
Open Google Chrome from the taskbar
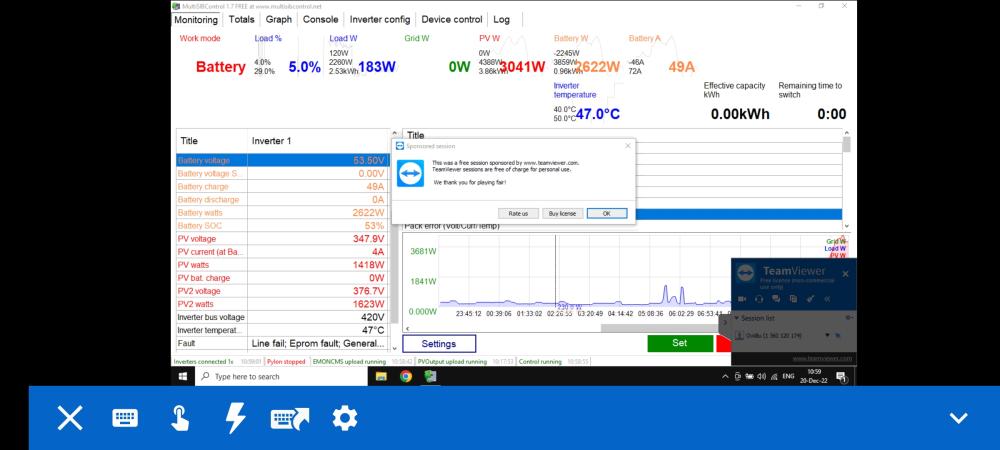pyautogui.click(x=406, y=377)
